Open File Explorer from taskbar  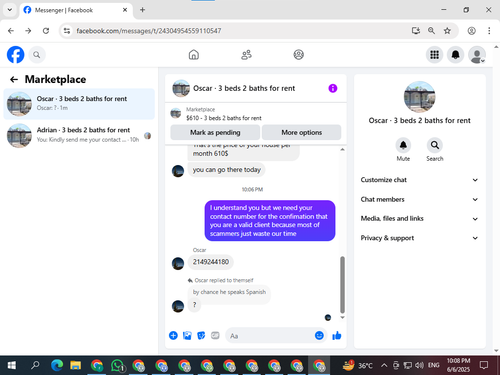[76, 365]
